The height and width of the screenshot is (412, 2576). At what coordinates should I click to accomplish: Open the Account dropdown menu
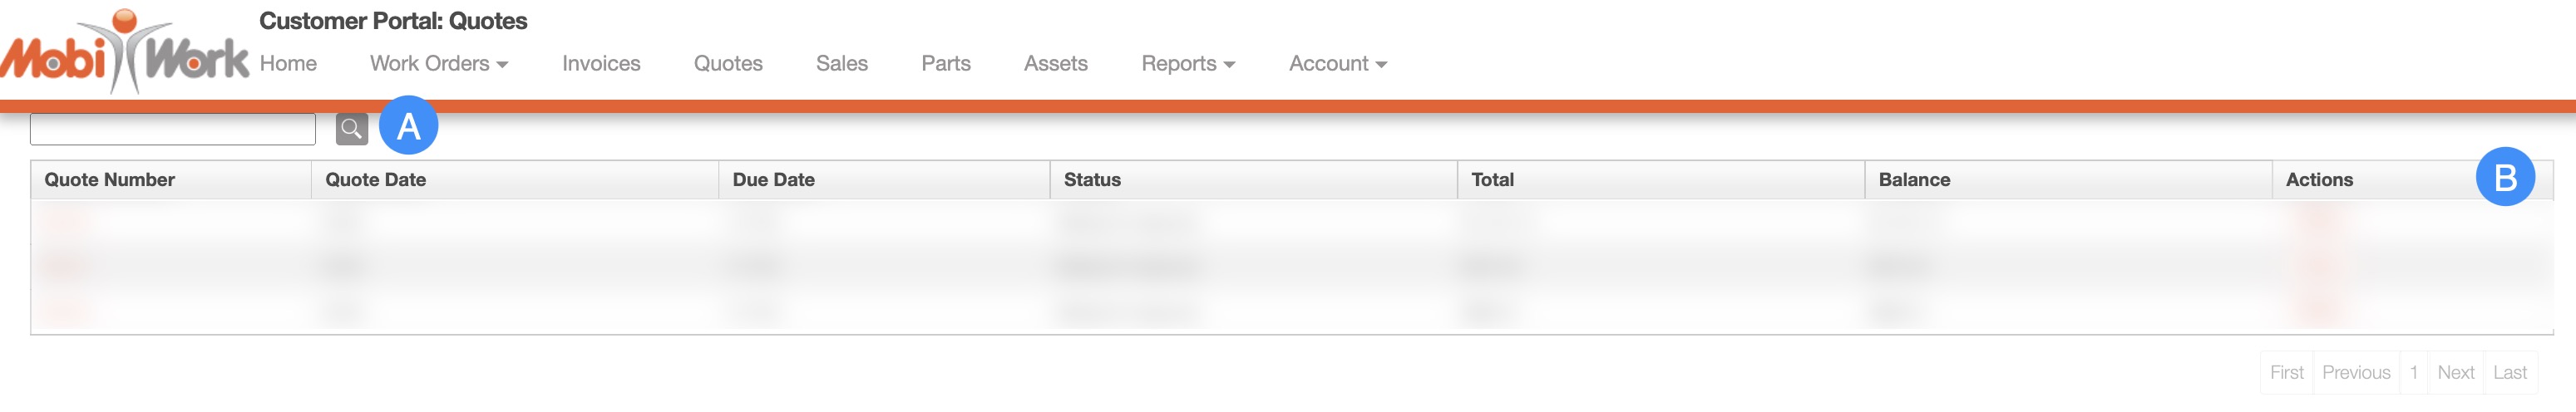click(1337, 63)
